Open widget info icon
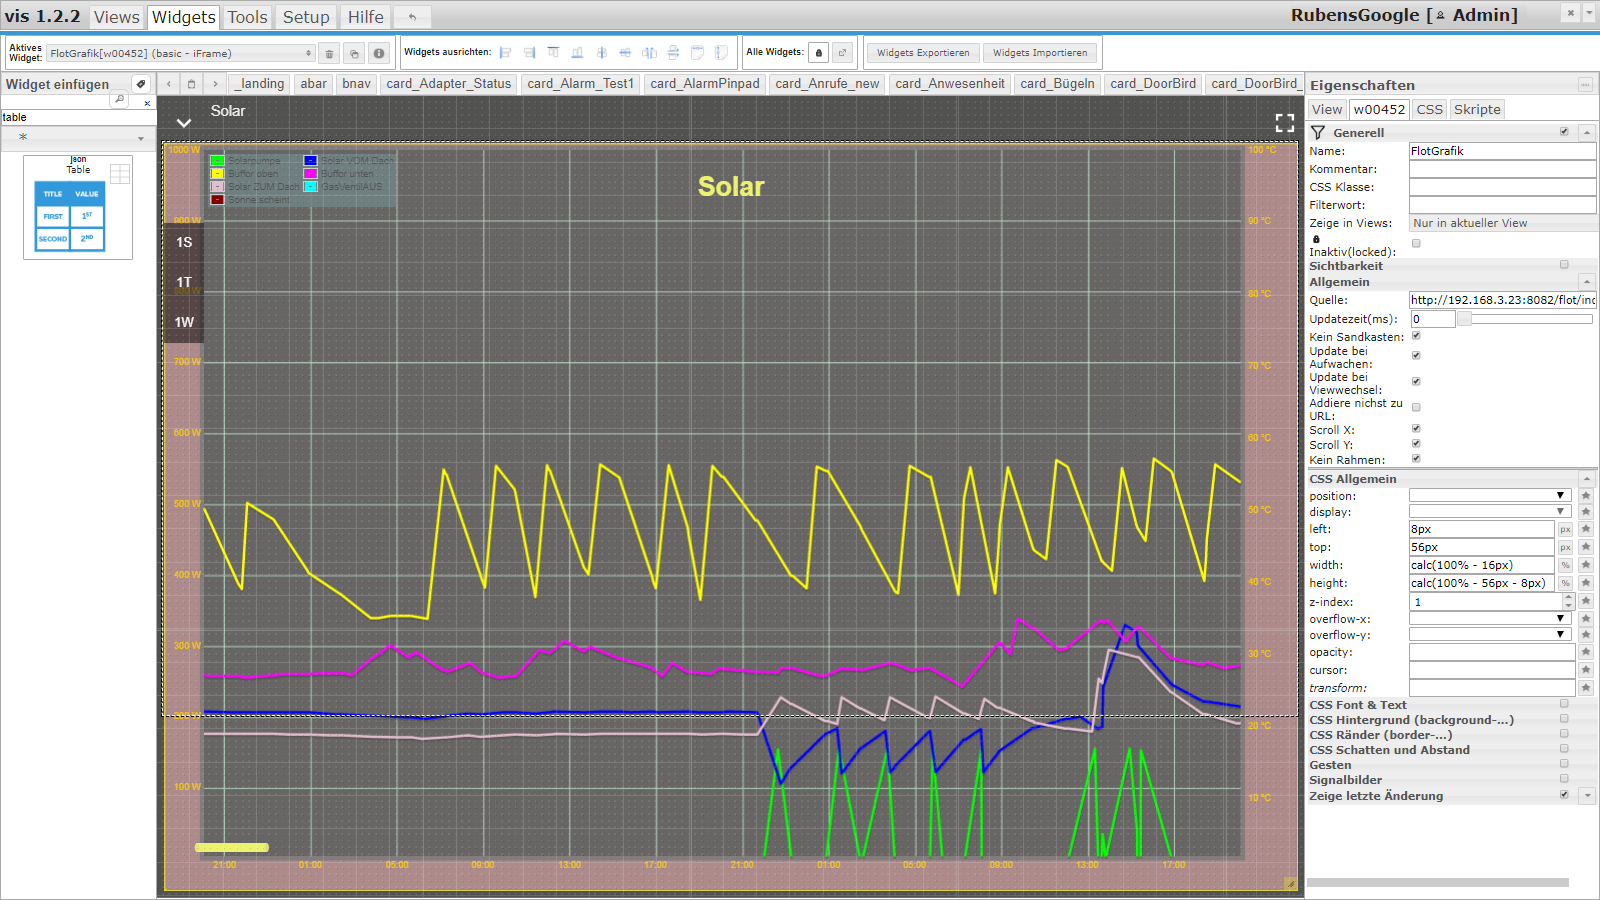1600x900 pixels. (x=379, y=54)
